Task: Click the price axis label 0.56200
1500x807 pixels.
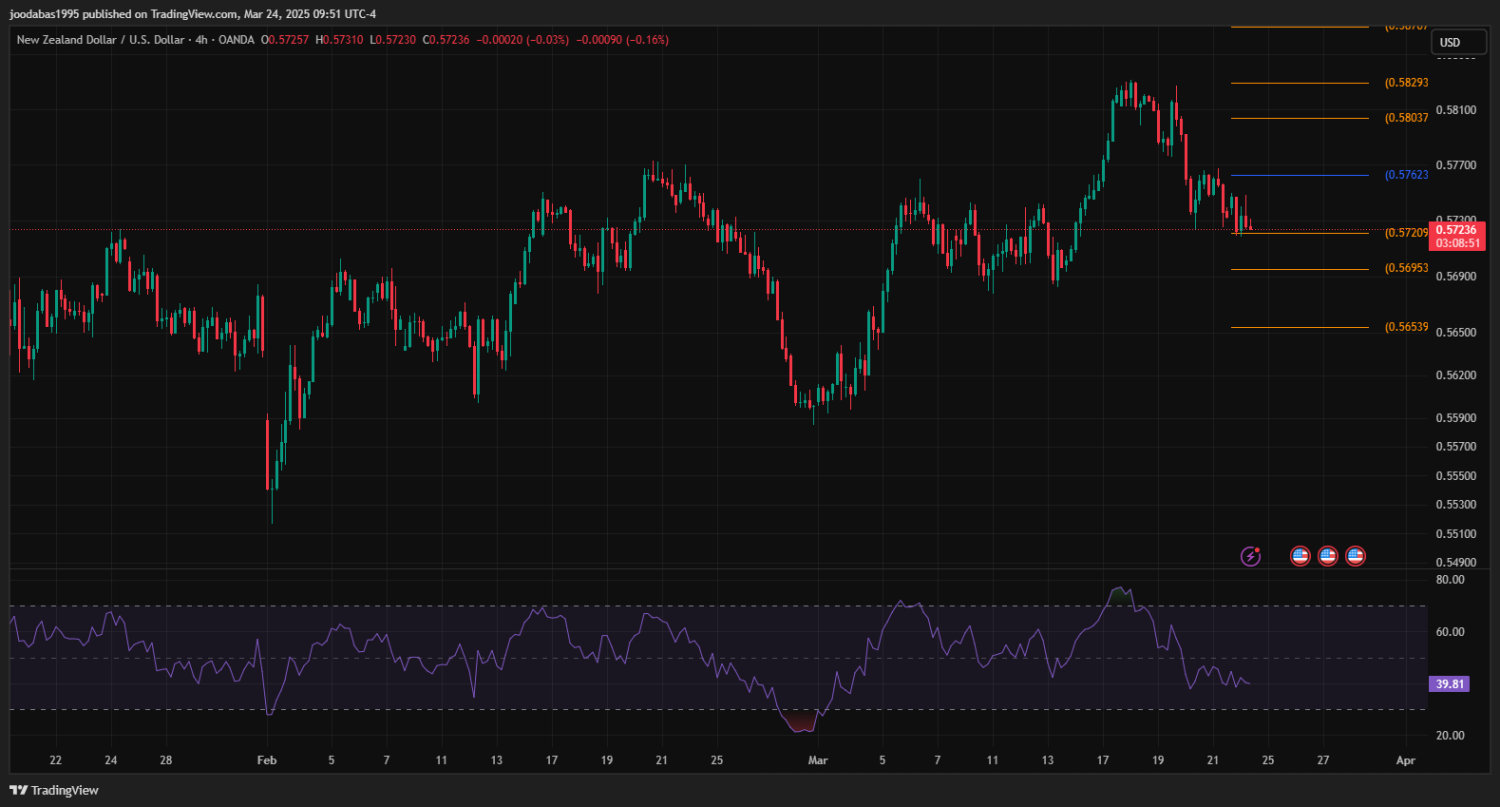Action: tap(1456, 375)
